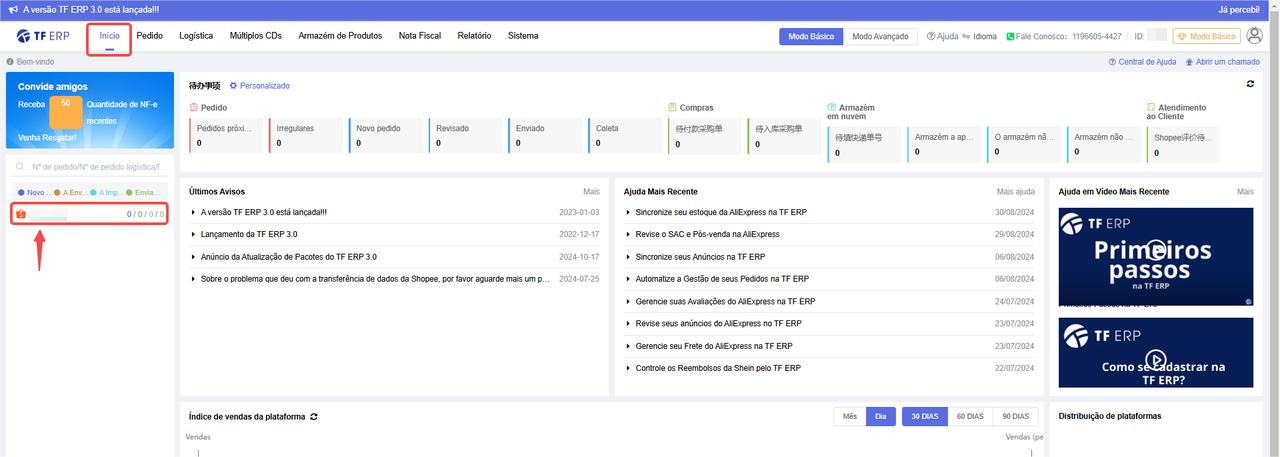Viewport: 1280px width, 457px height.
Task: Click the Personalizado link
Action: click(264, 86)
